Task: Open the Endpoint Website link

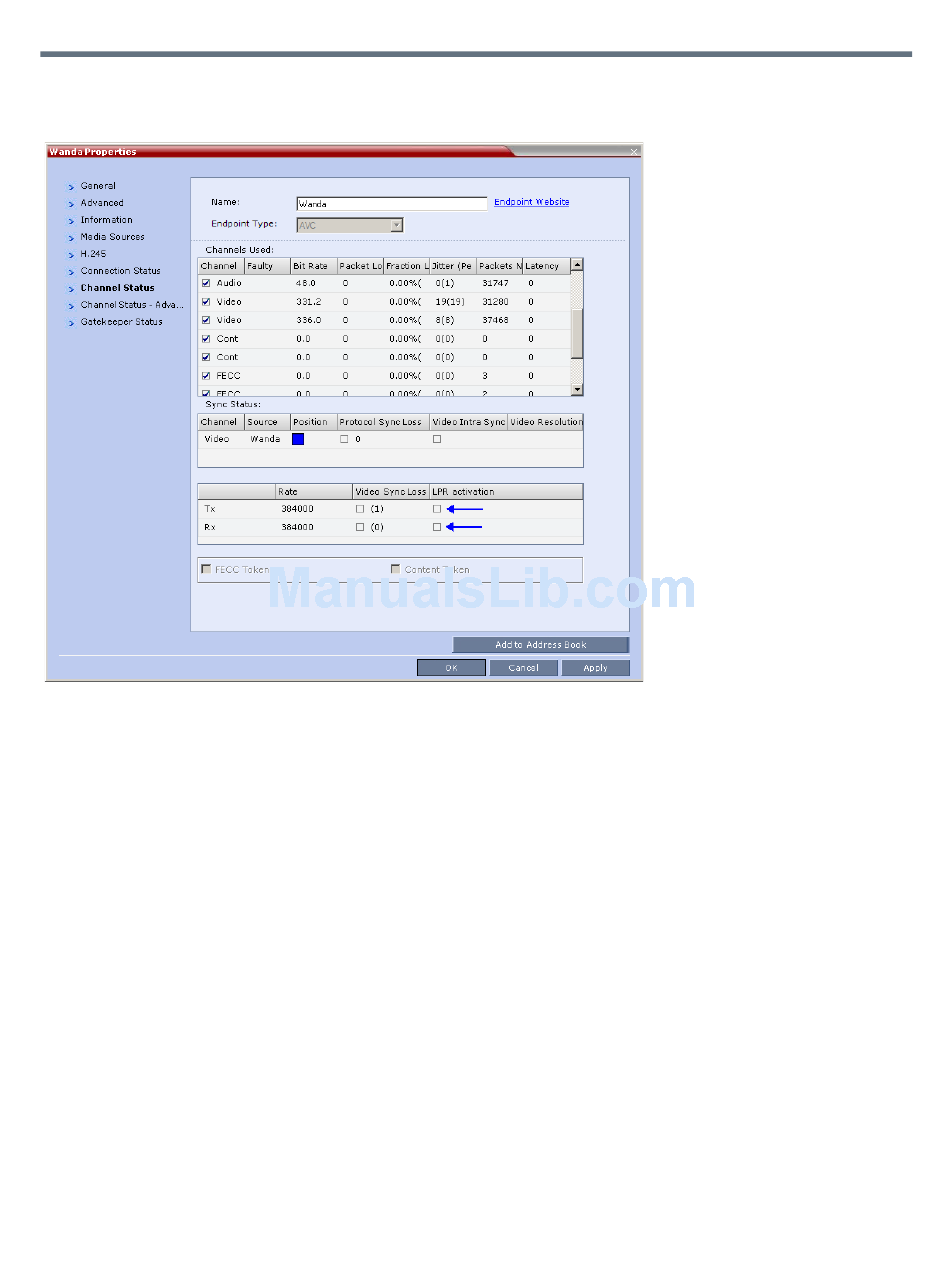Action: click(x=531, y=202)
